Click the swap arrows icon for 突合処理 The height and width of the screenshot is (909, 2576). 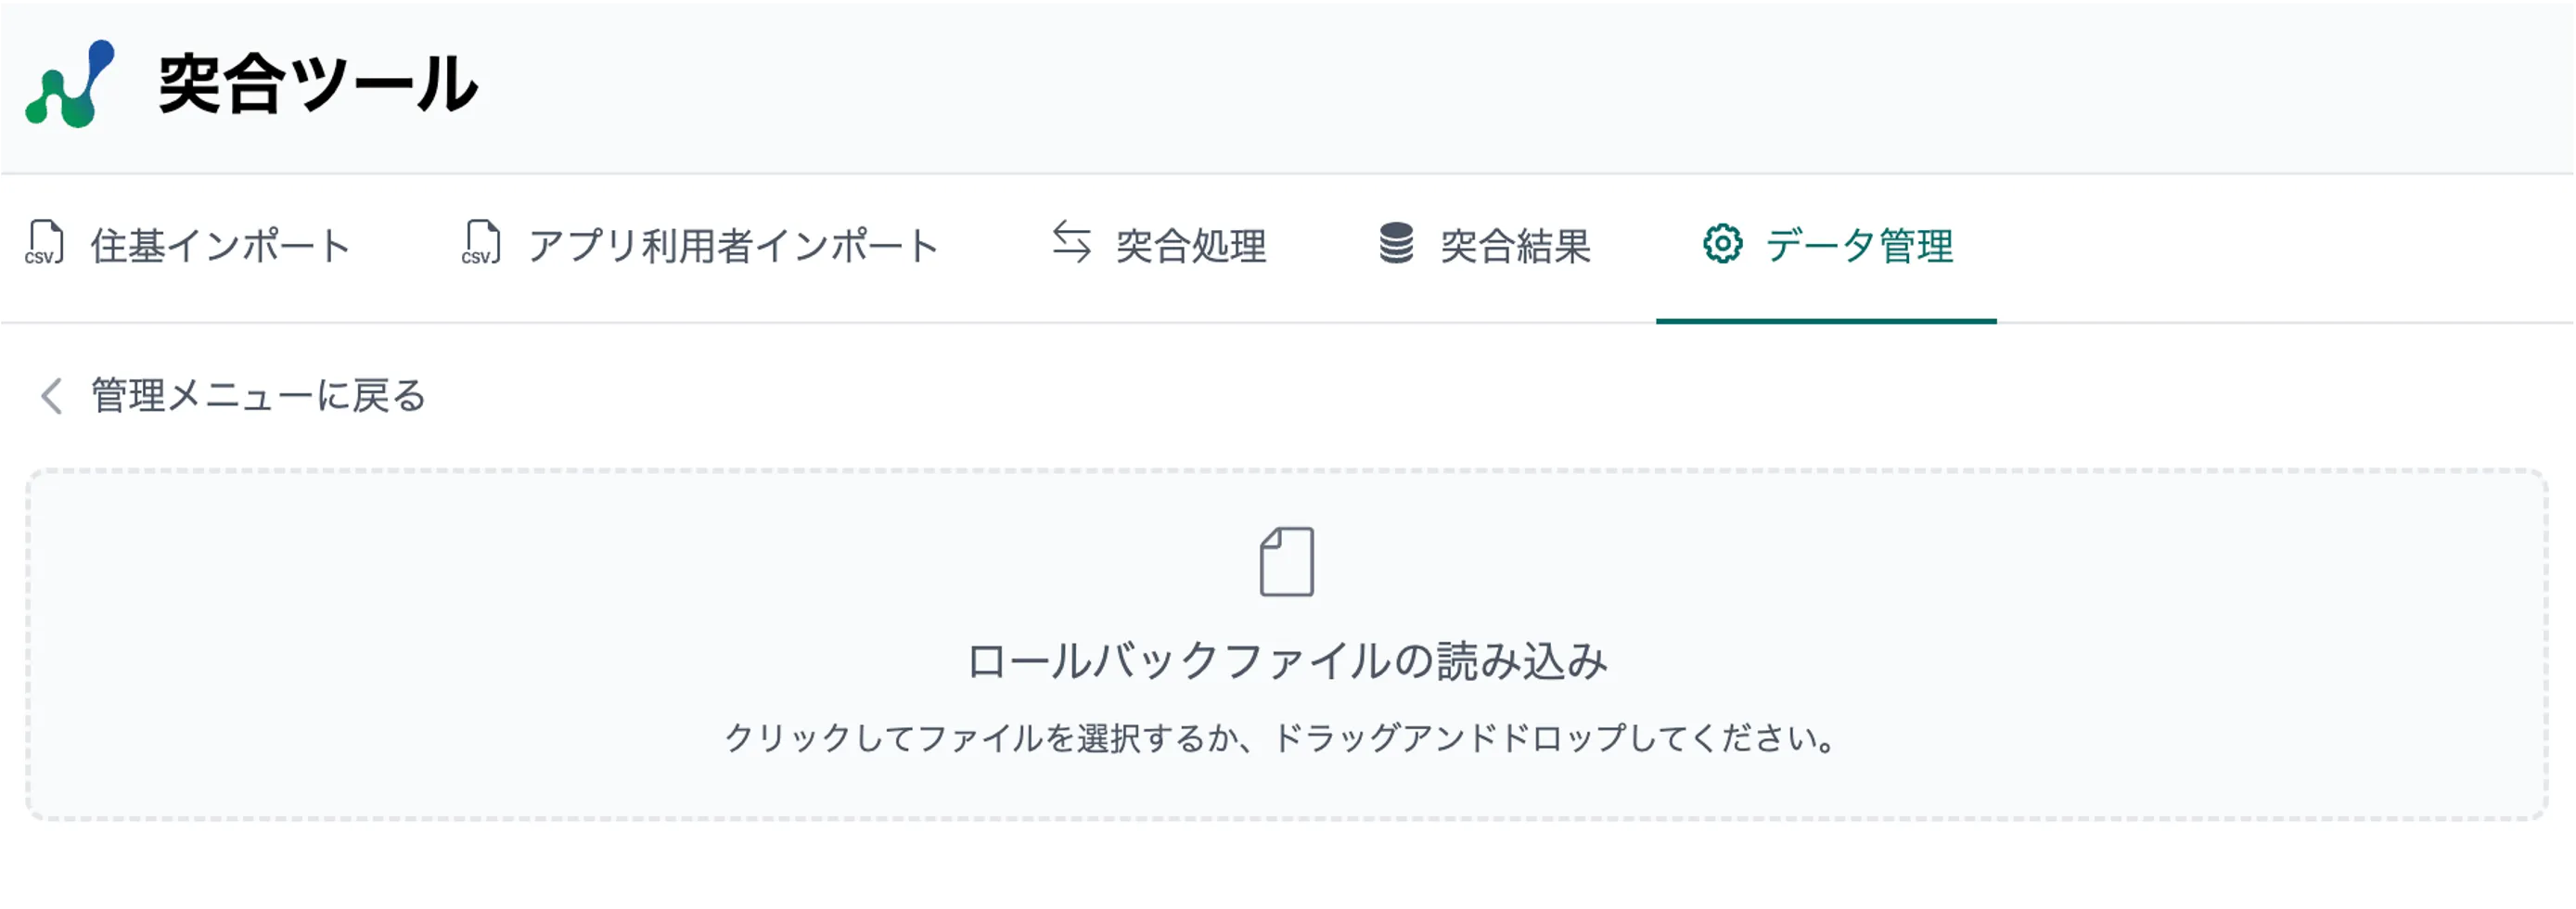pos(1071,243)
